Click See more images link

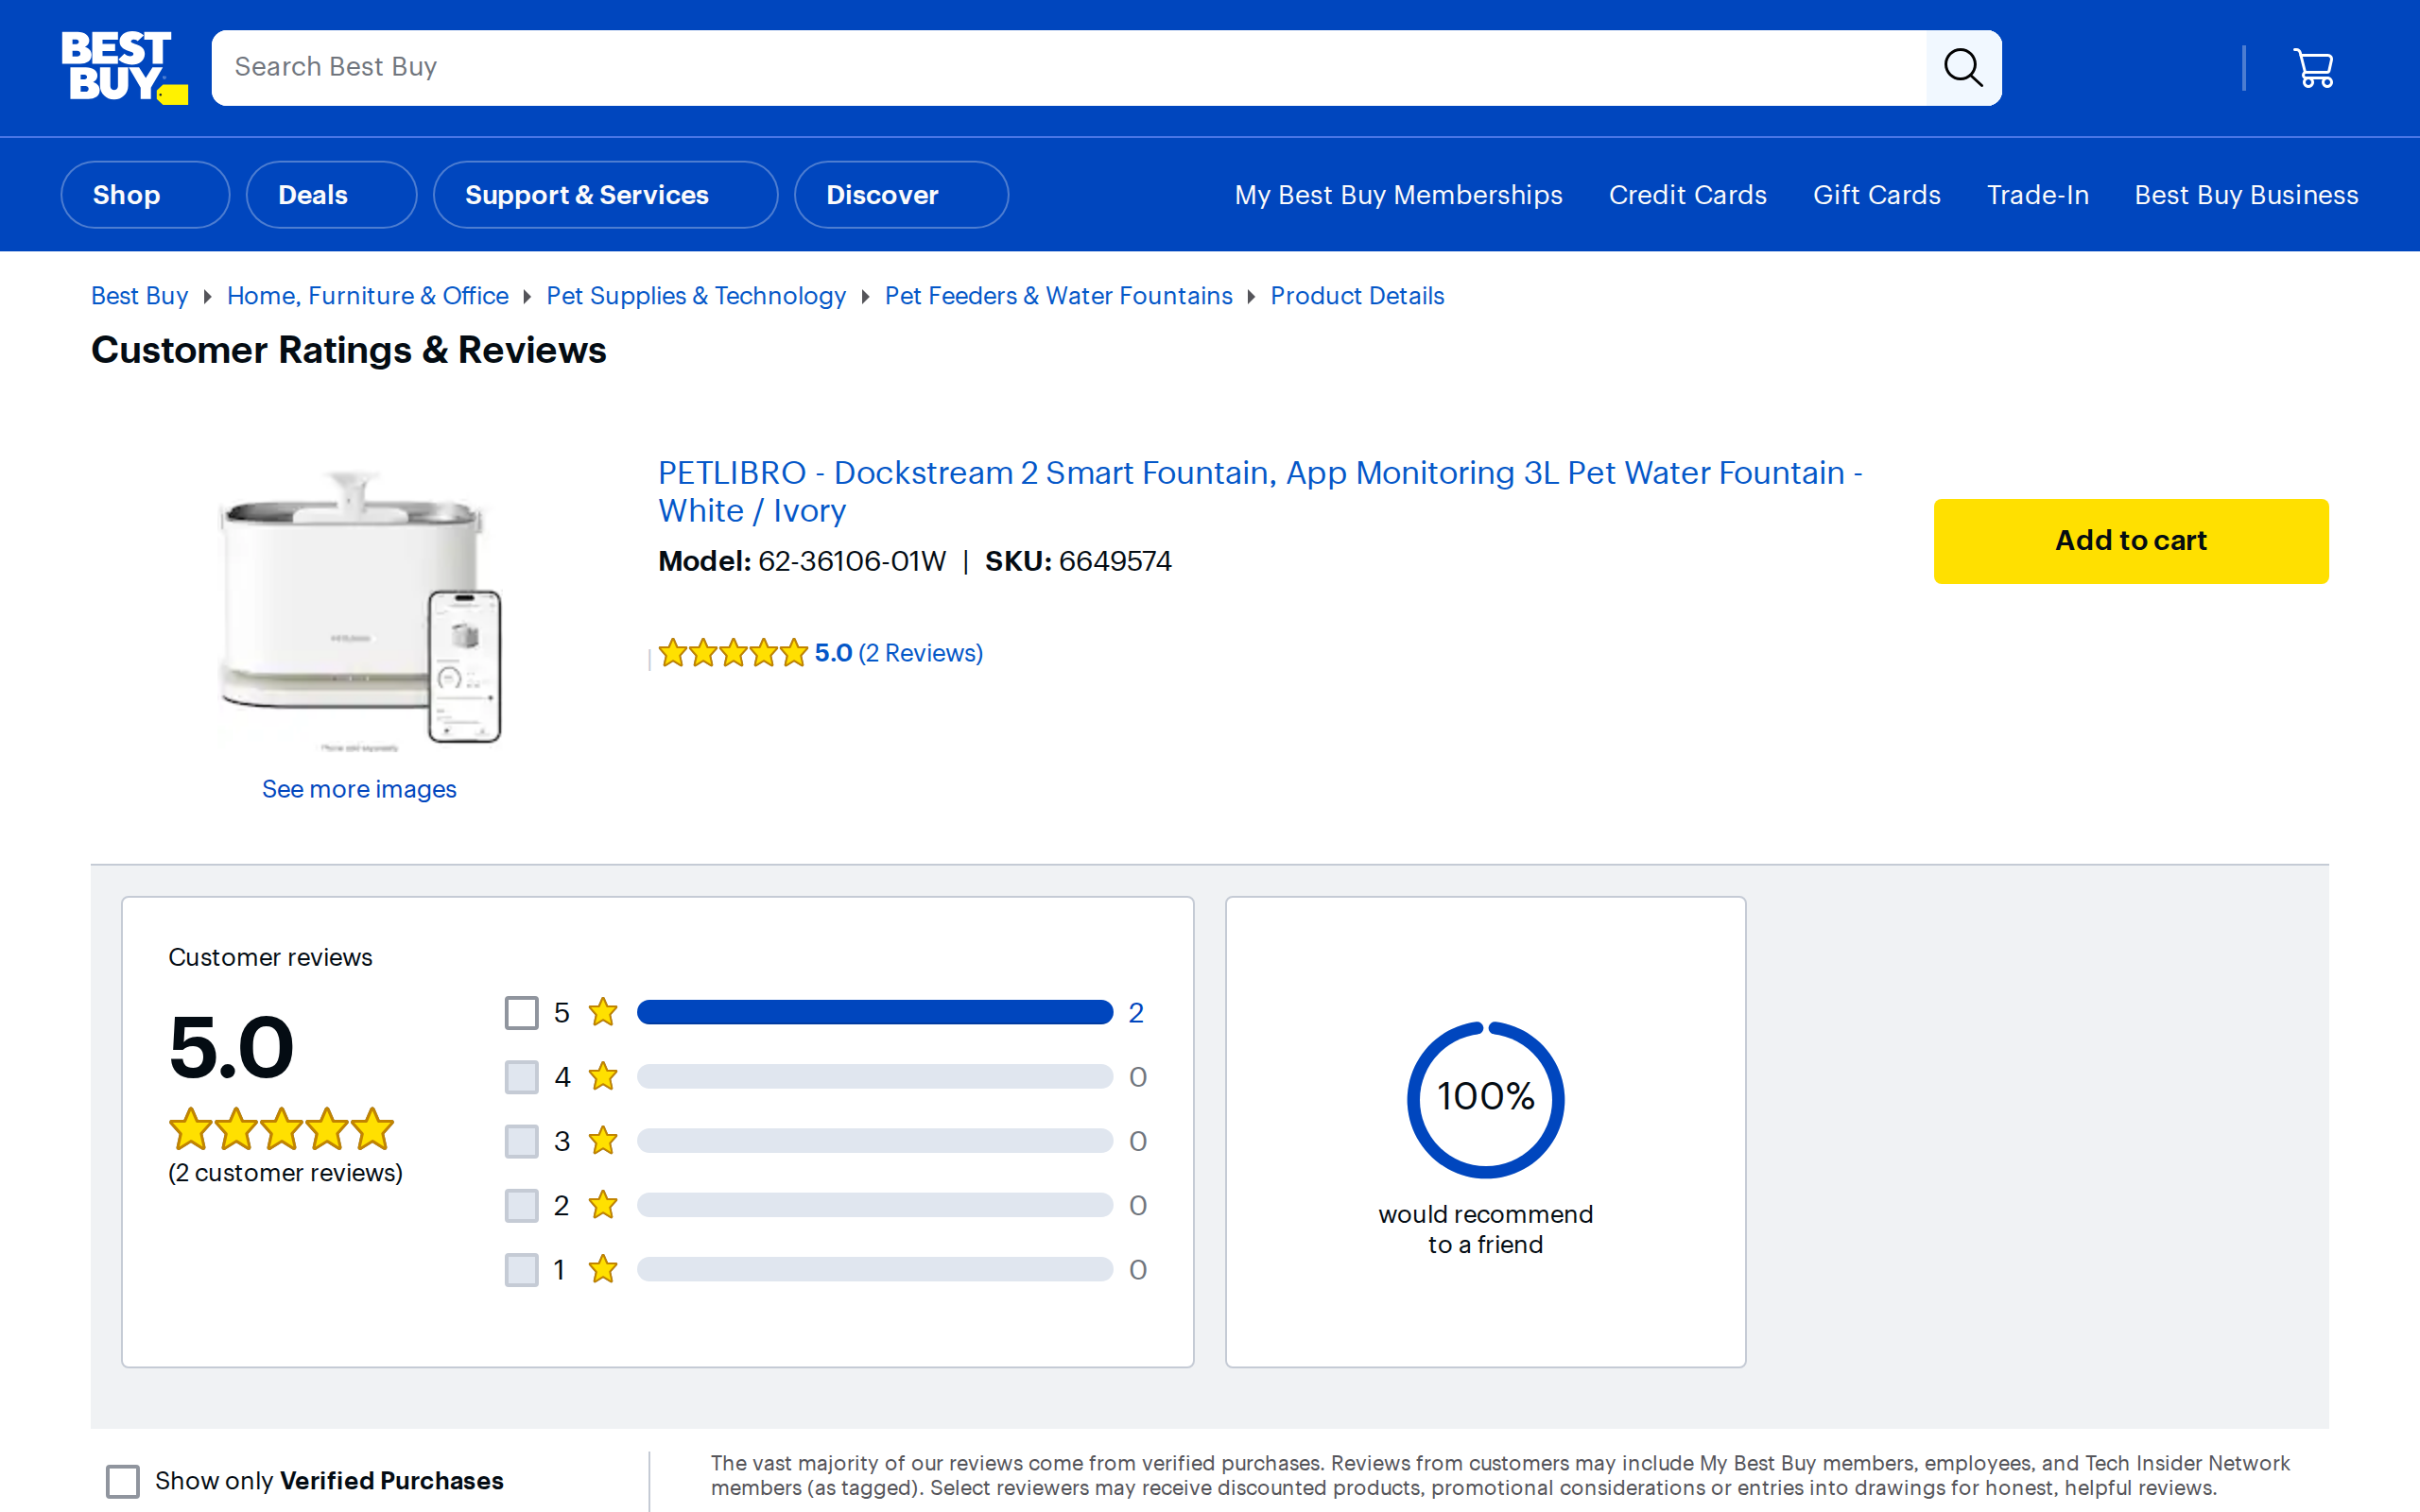359,789
